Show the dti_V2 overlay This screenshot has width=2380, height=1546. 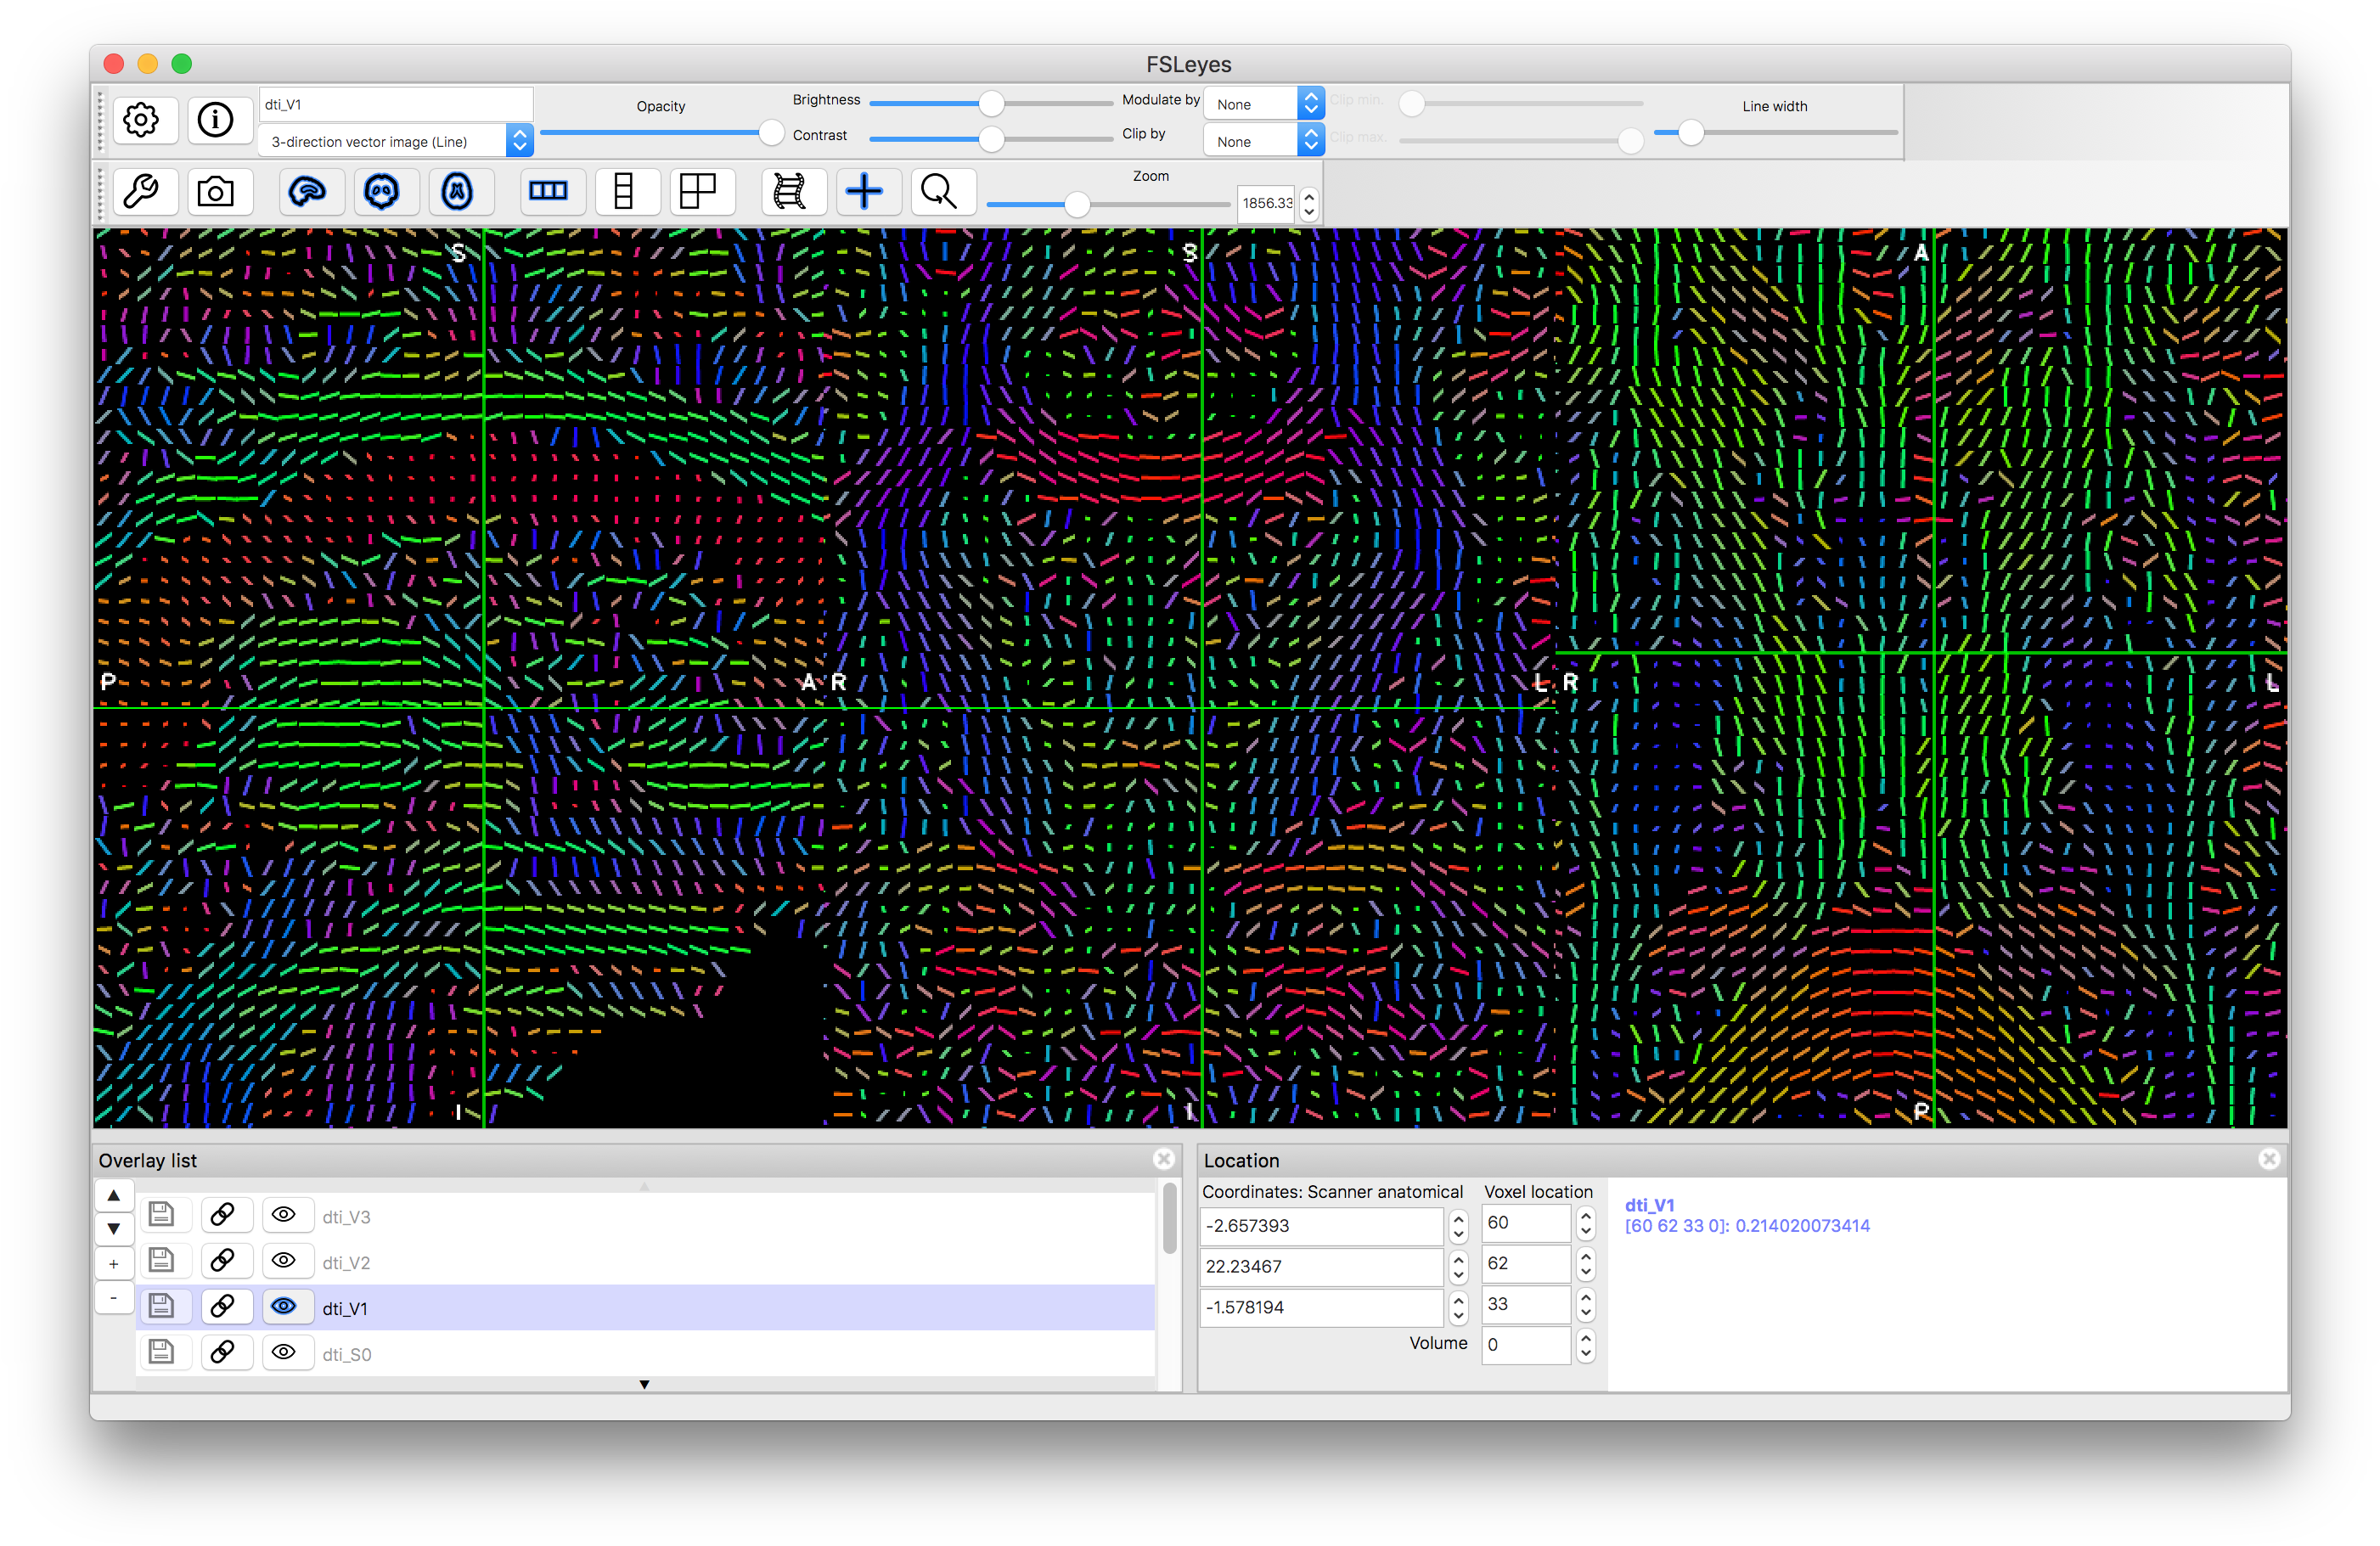coord(287,1261)
